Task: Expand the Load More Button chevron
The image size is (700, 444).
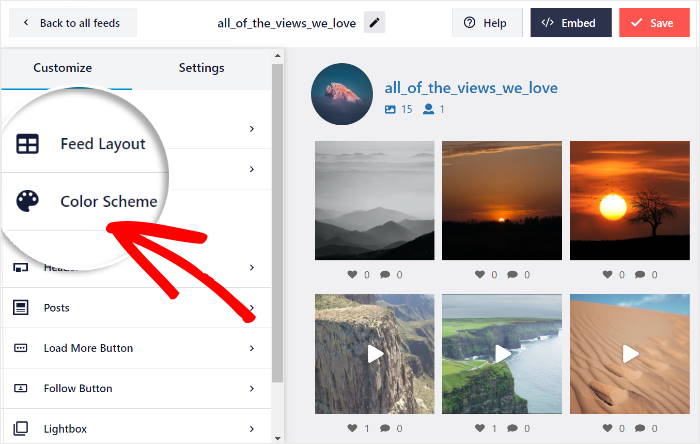Action: pyautogui.click(x=252, y=348)
